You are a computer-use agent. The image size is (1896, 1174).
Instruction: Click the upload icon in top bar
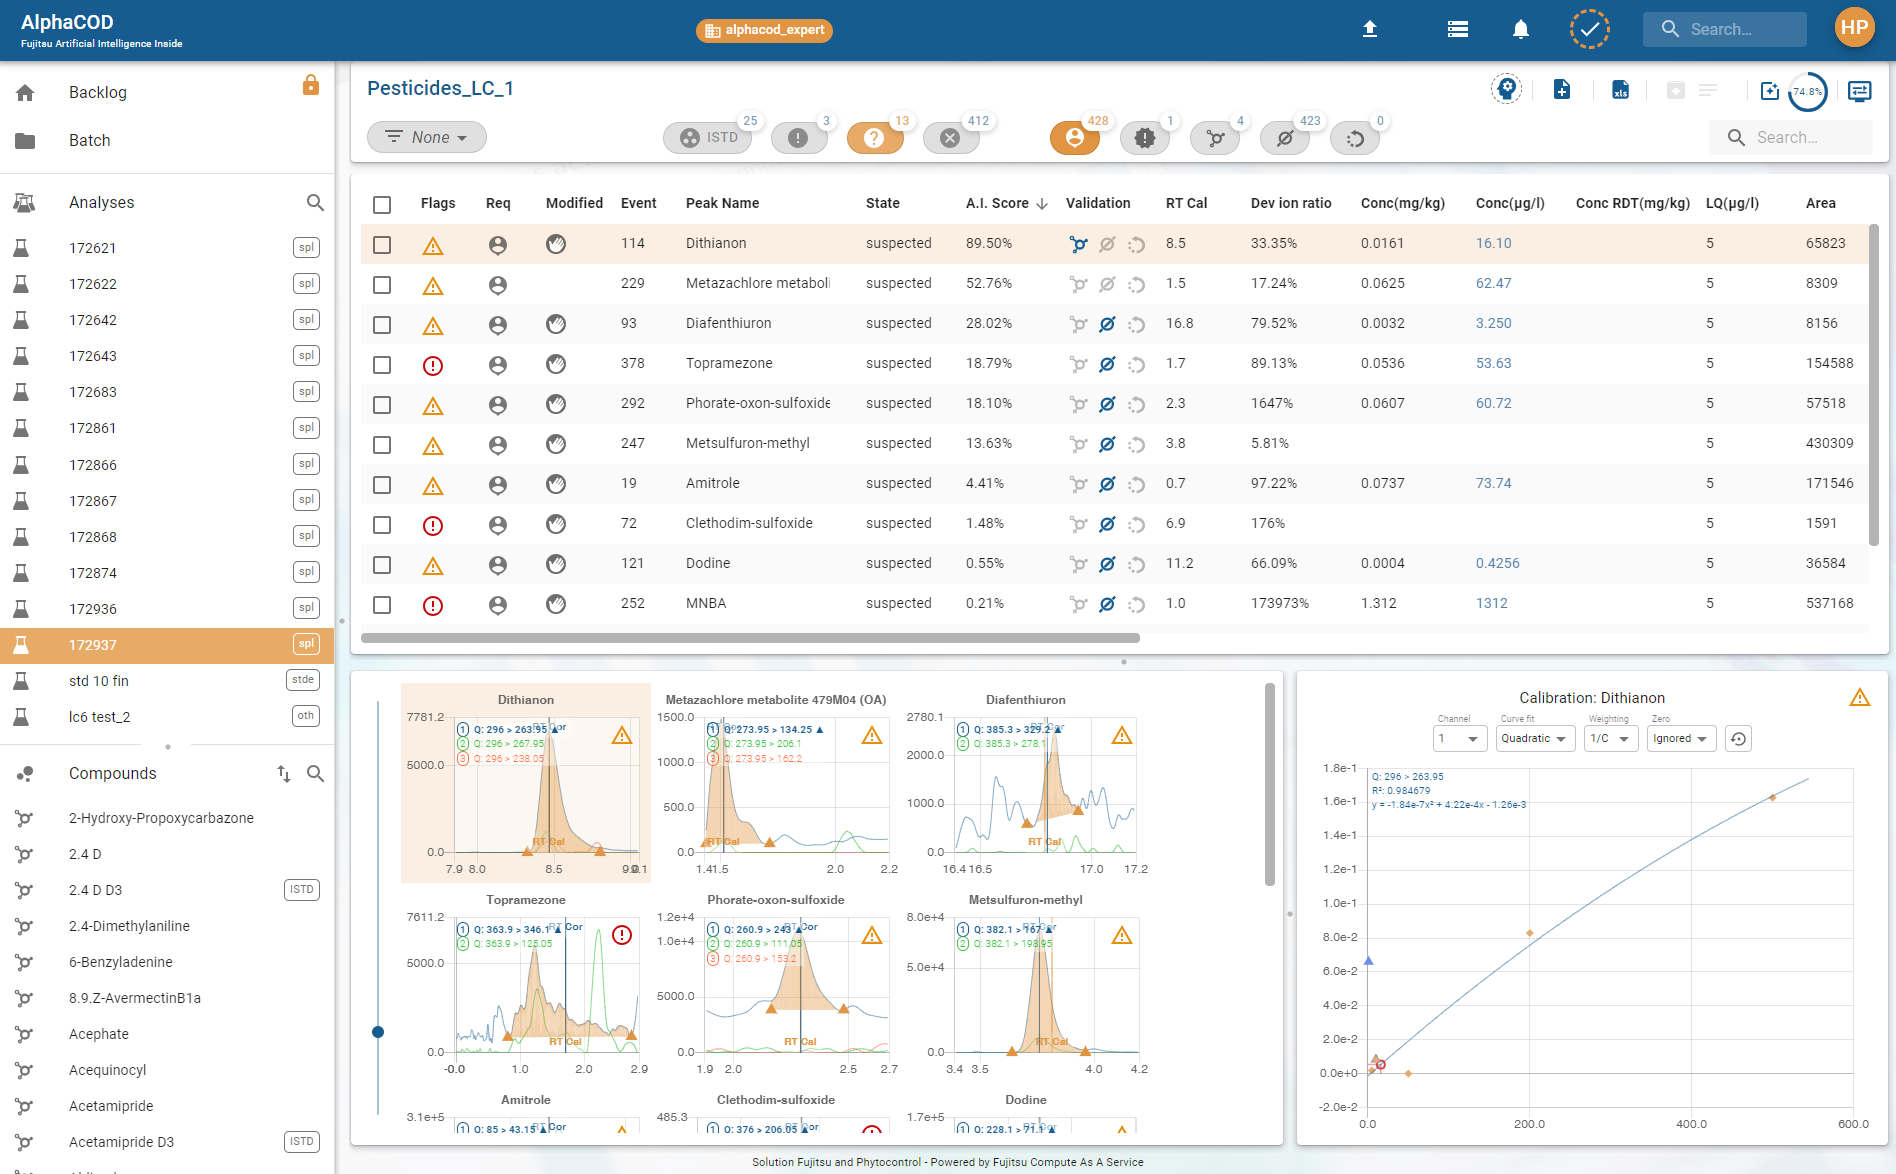pyautogui.click(x=1370, y=29)
